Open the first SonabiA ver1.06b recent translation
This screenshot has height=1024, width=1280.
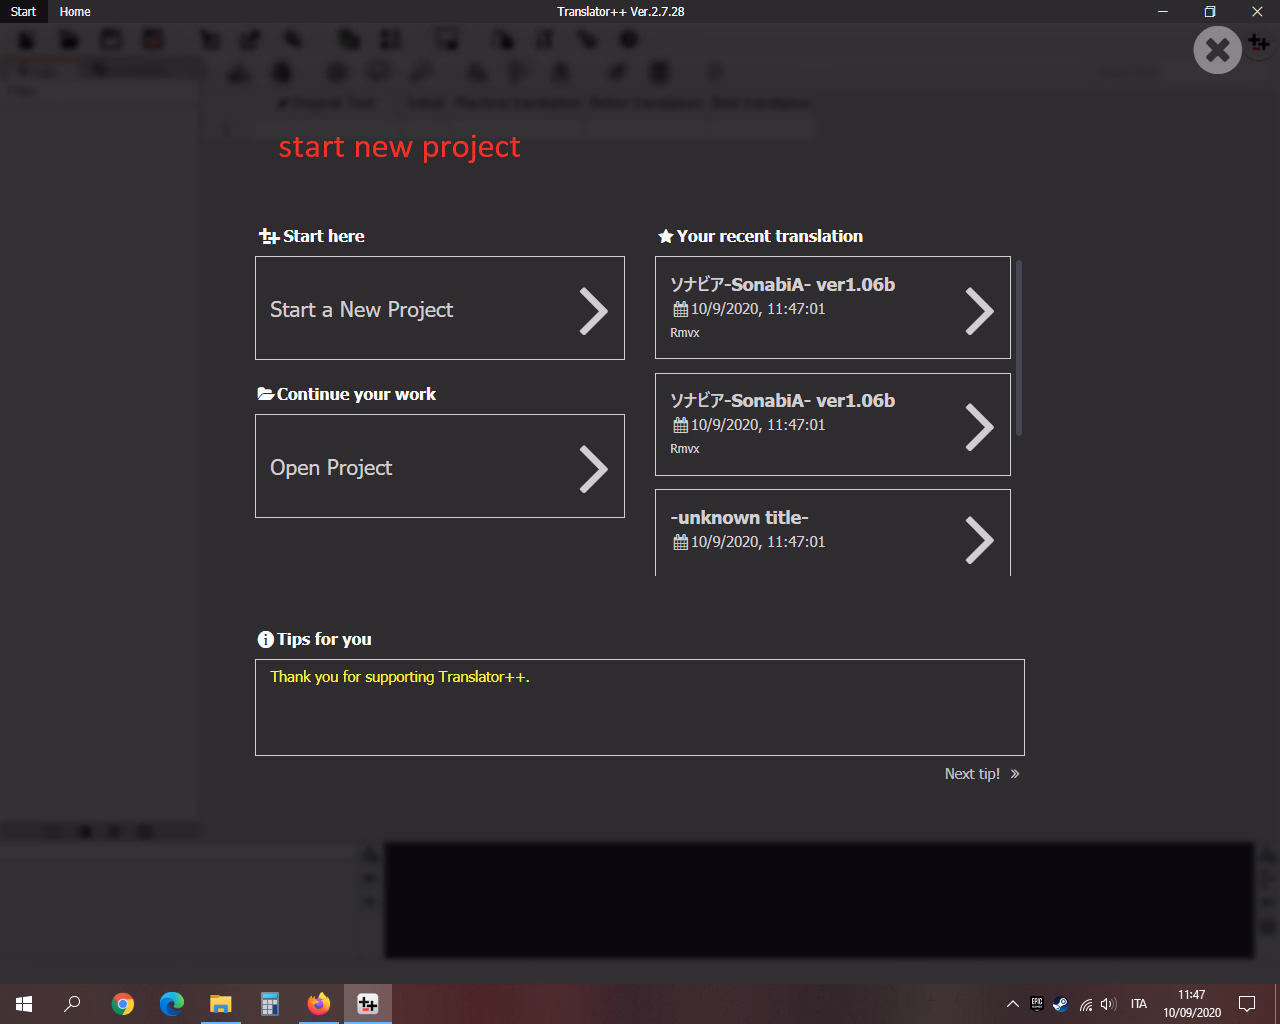tap(832, 307)
